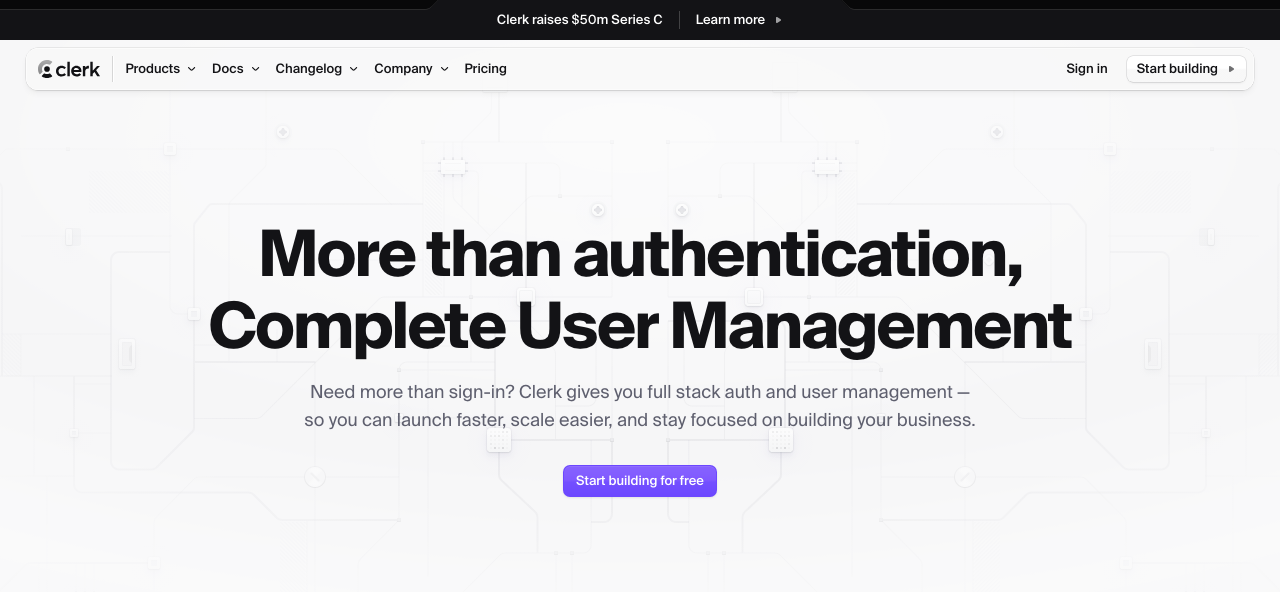Select the Pricing menu item
The image size is (1280, 592).
(x=485, y=69)
